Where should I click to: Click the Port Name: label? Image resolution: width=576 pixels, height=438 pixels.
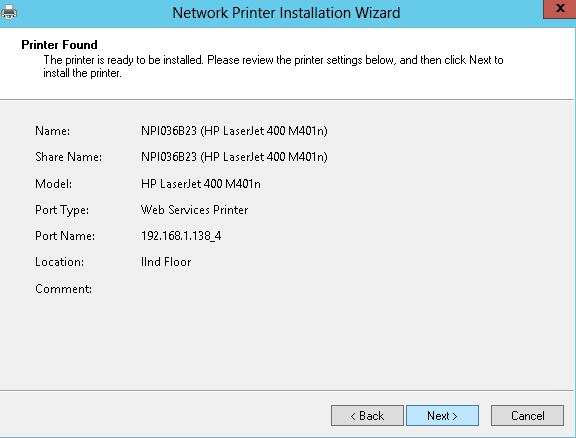coord(65,236)
